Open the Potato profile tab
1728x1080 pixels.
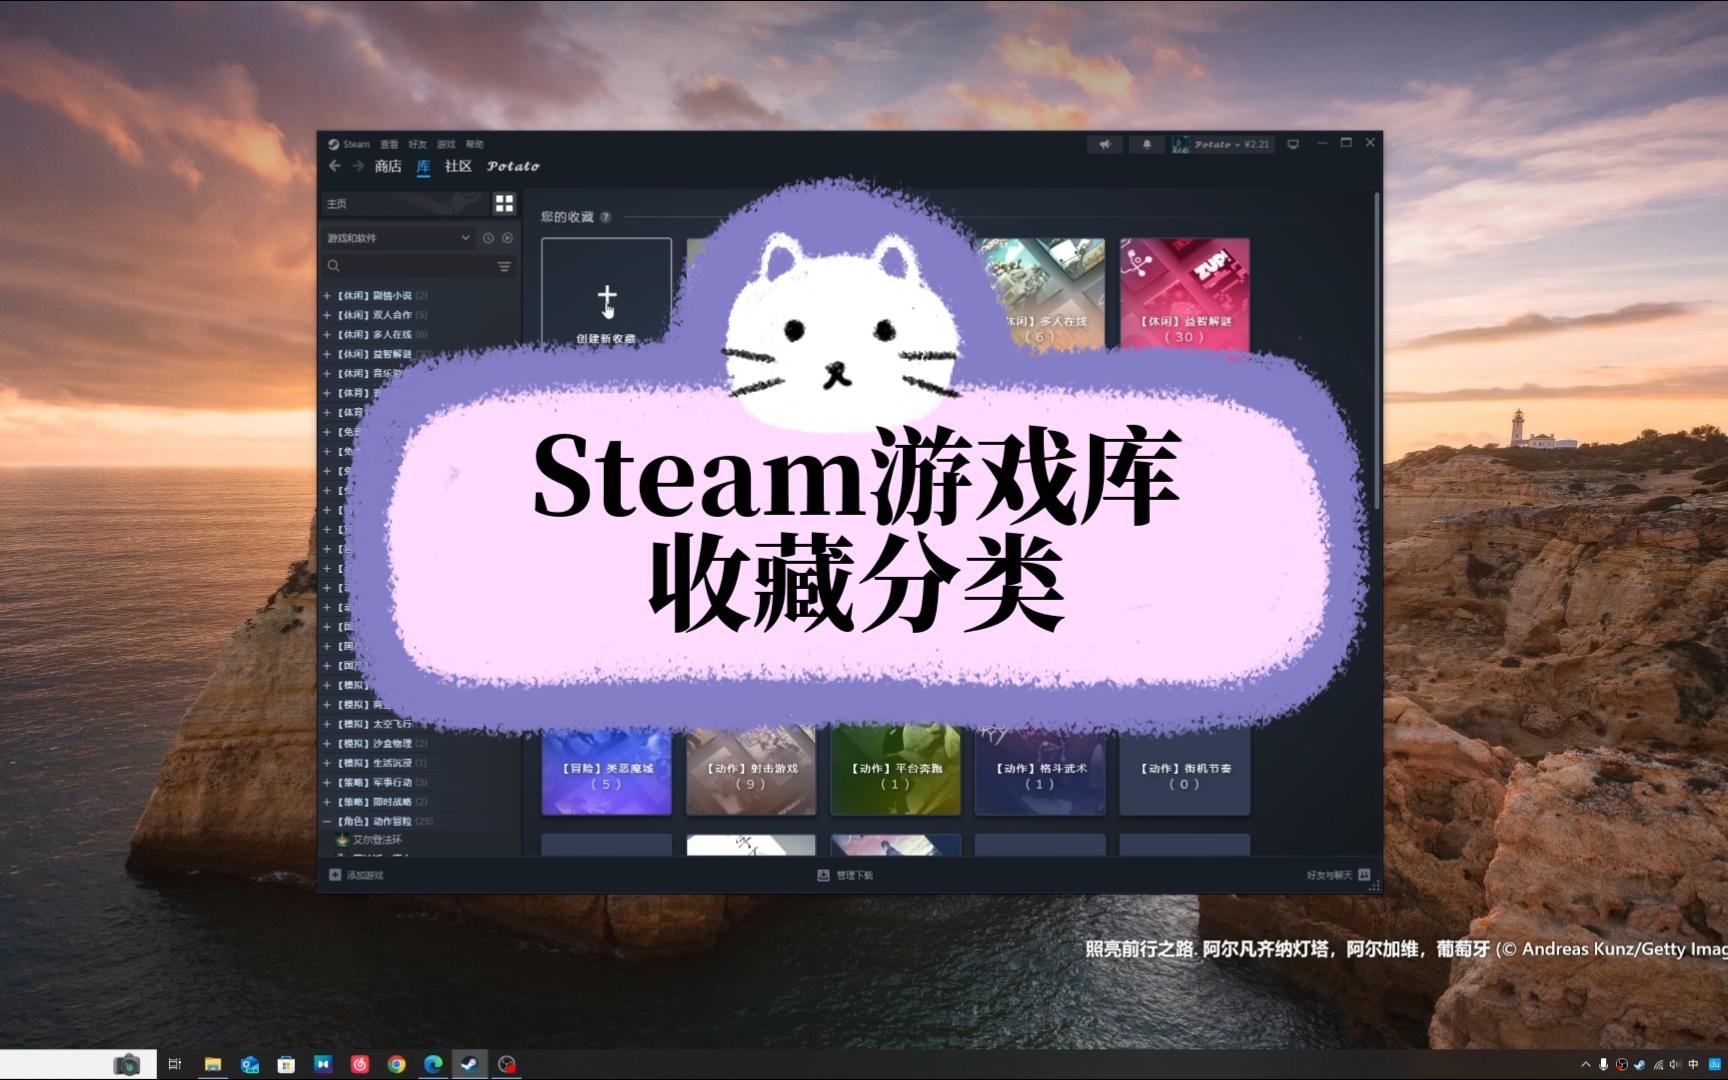[x=513, y=166]
